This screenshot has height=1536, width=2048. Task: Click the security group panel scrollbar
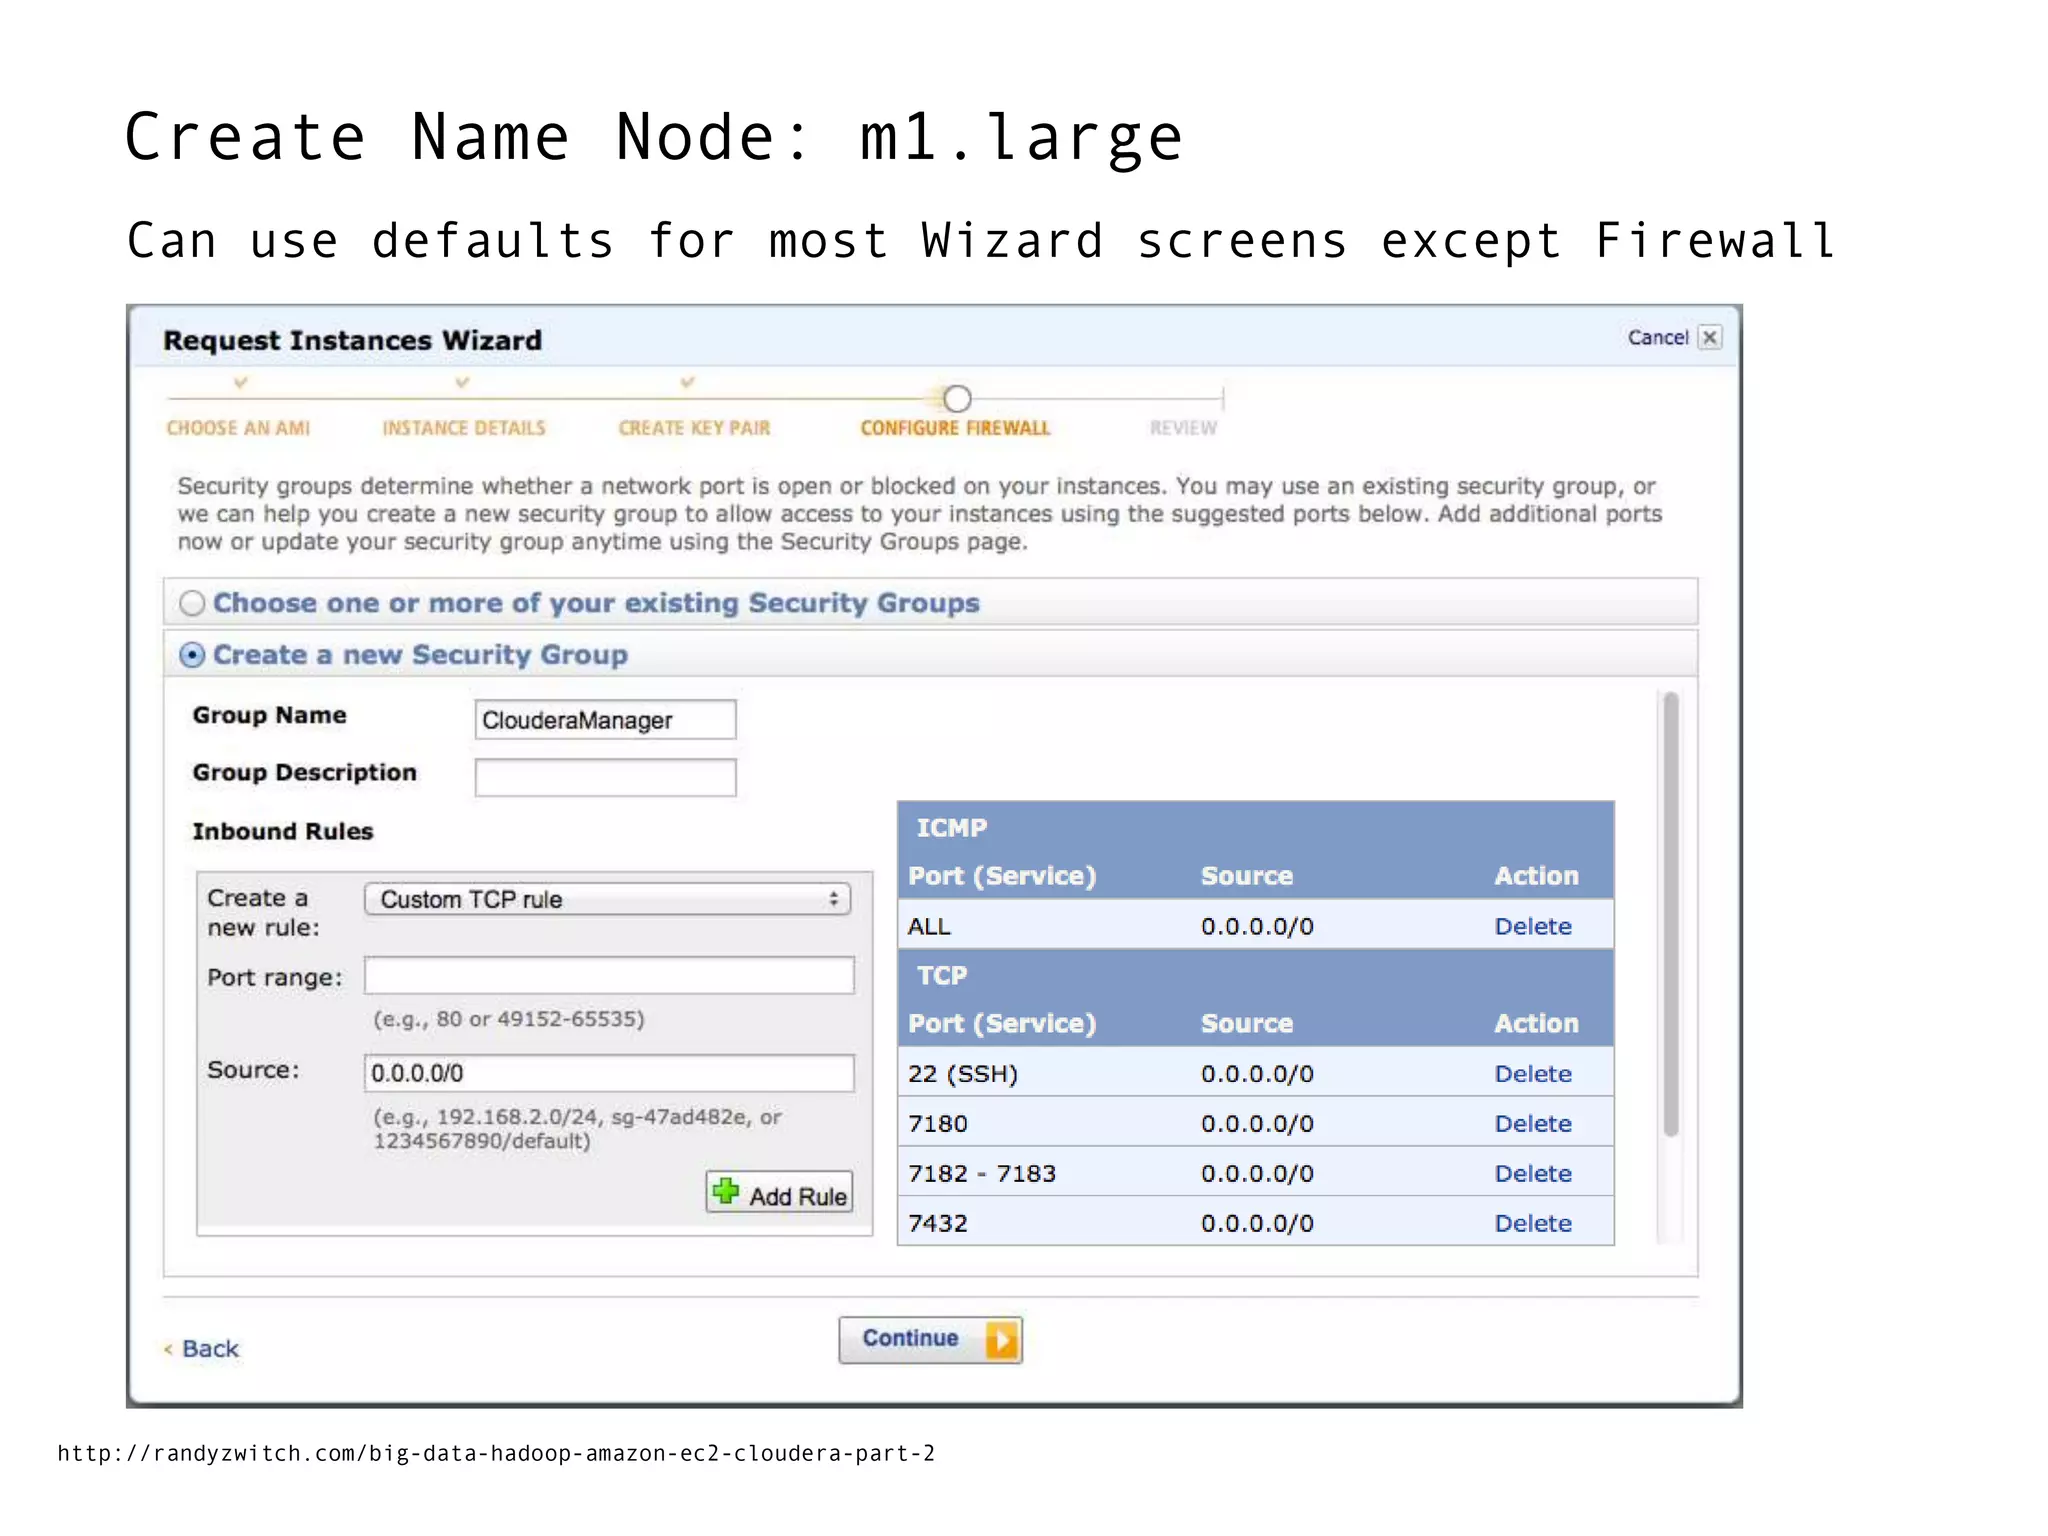(x=1670, y=914)
